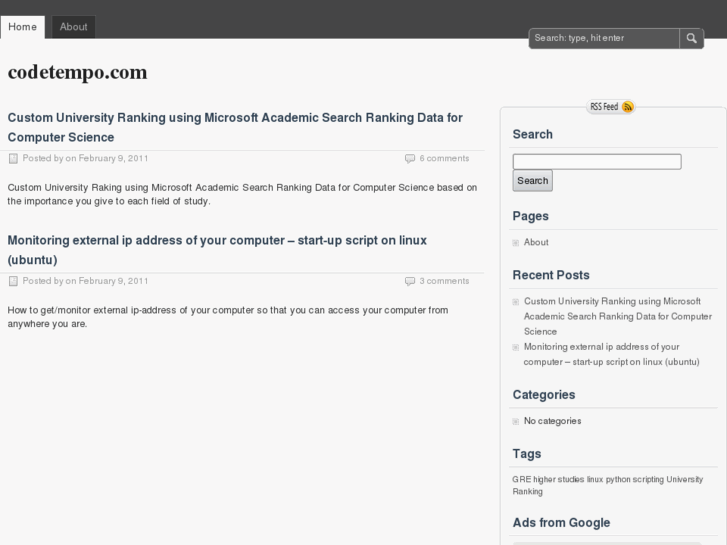Click comment bubble icon next to 3 comments
Screen dimensions: 727x545
pyautogui.click(x=410, y=281)
